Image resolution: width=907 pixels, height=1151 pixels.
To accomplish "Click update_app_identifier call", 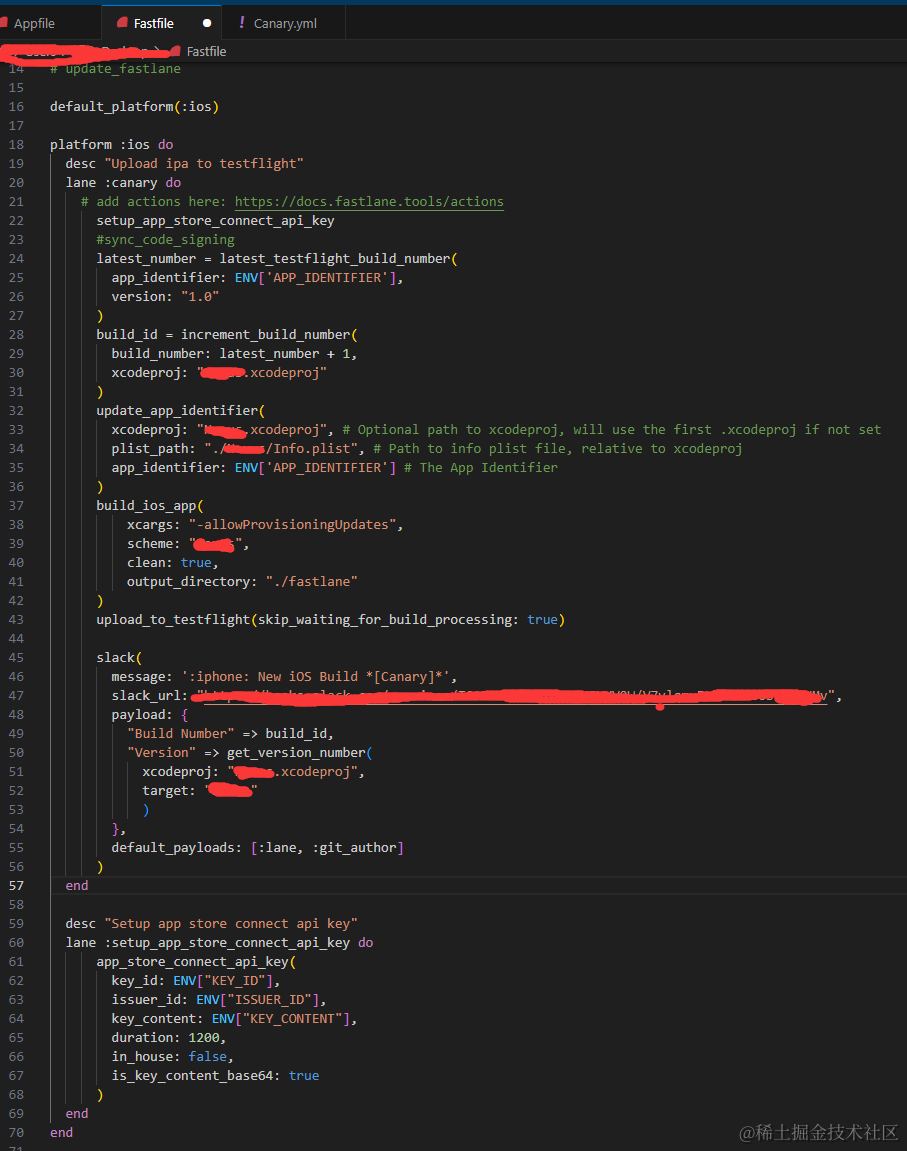I will 181,410.
